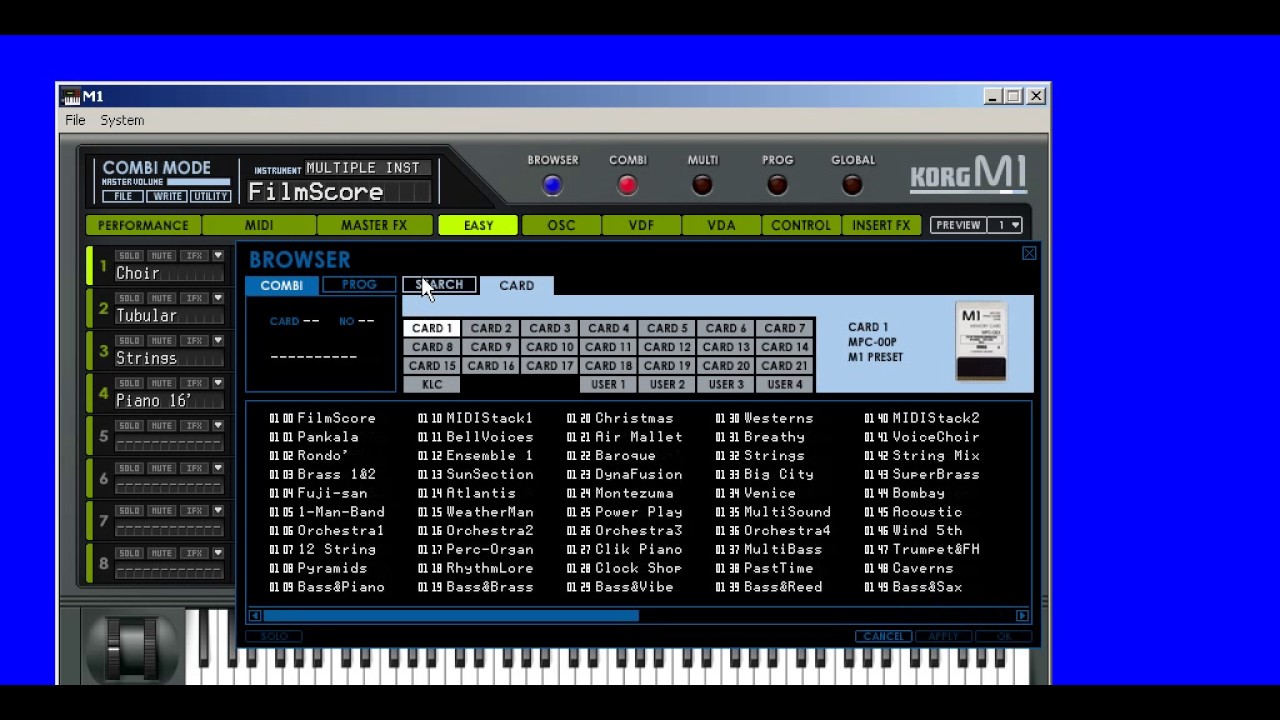
Task: Select the KLC bank button
Action: click(432, 385)
